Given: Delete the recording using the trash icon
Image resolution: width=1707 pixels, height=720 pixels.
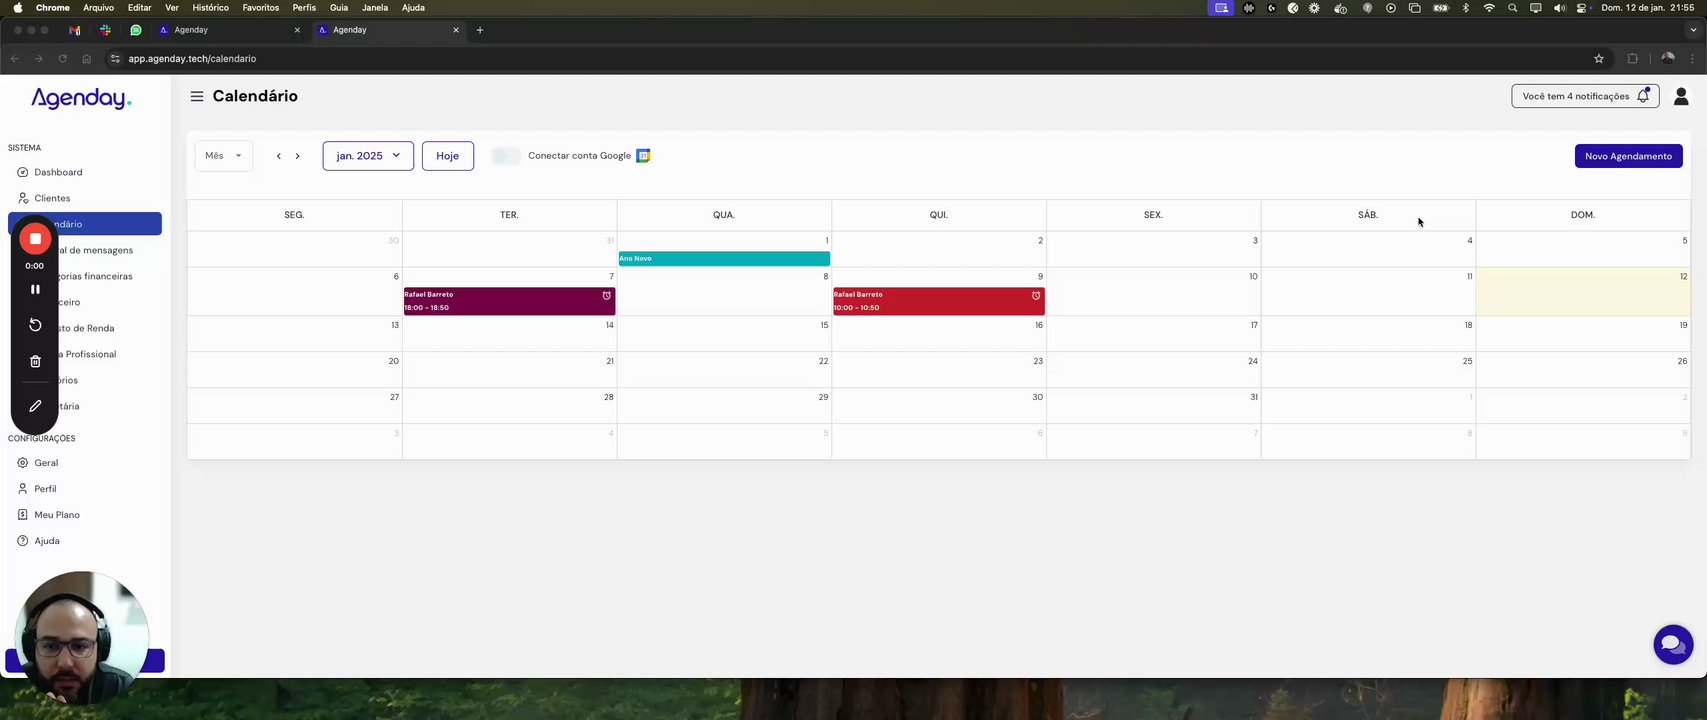Looking at the screenshot, I should (x=35, y=361).
